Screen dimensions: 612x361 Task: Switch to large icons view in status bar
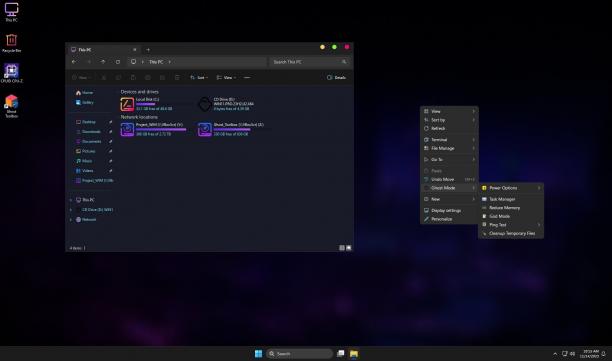click(349, 248)
